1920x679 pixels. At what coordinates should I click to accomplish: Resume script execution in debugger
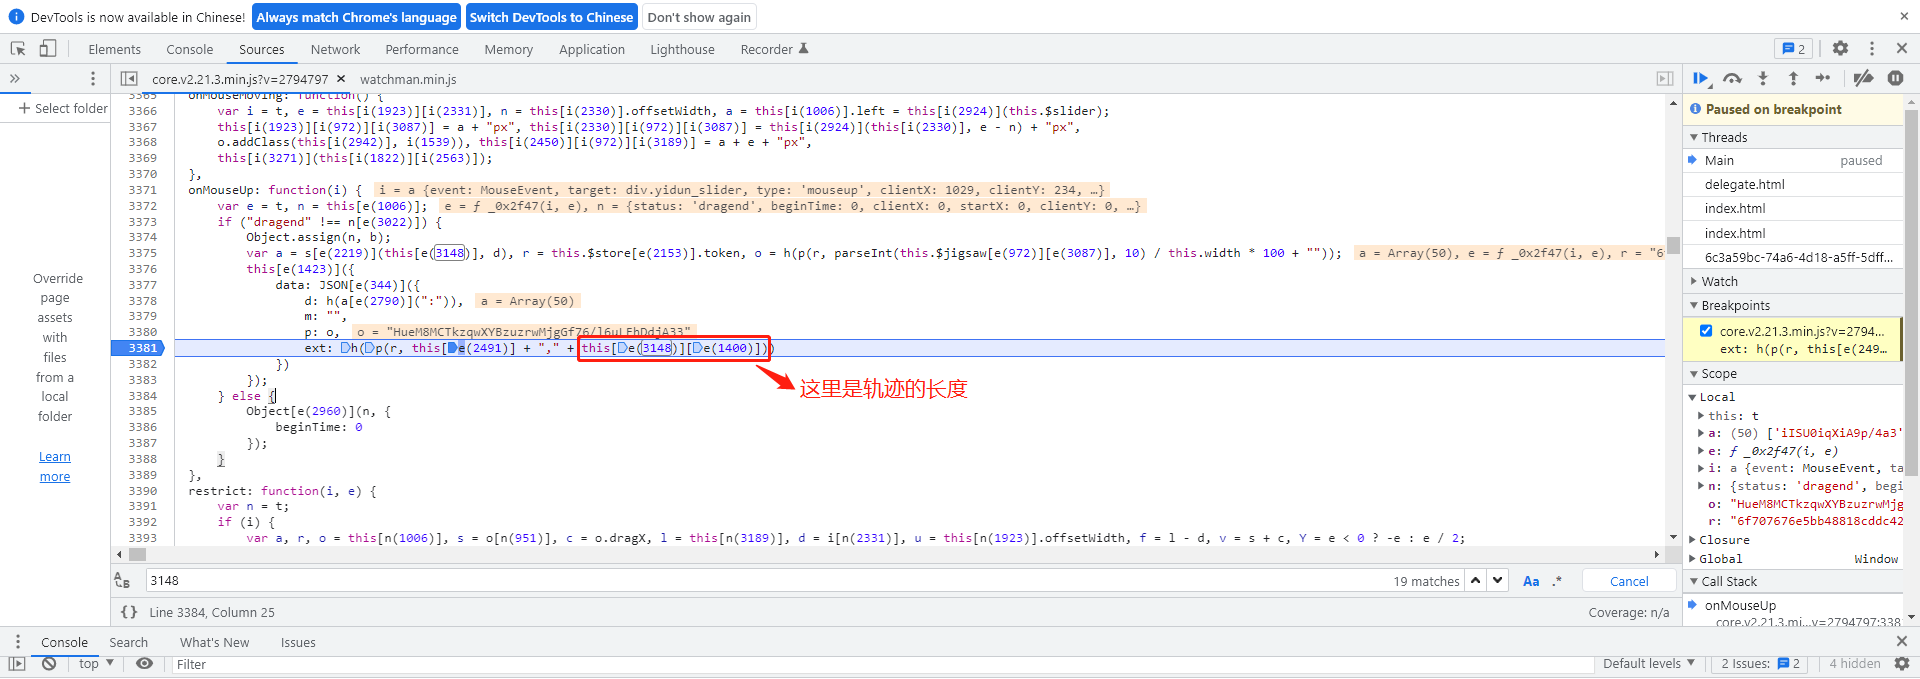pos(1700,79)
